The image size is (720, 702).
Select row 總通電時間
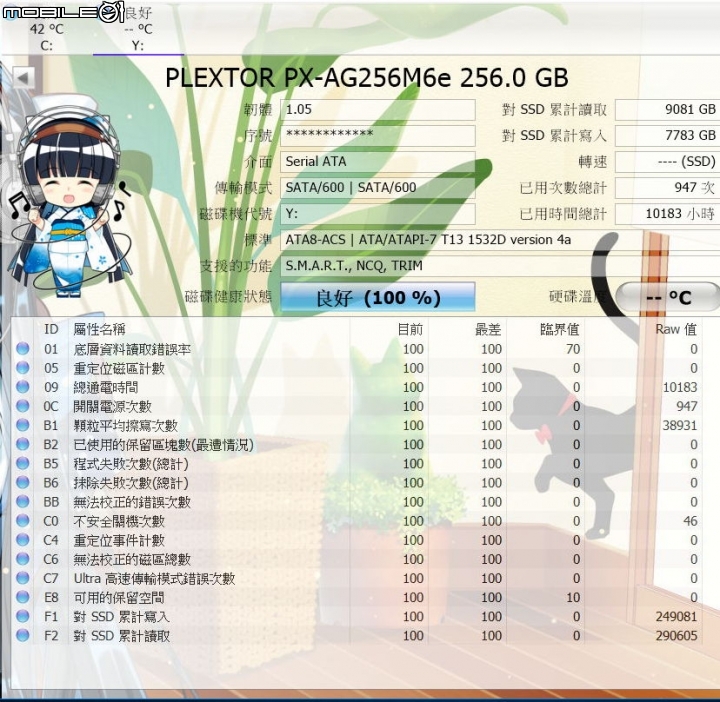coord(356,387)
